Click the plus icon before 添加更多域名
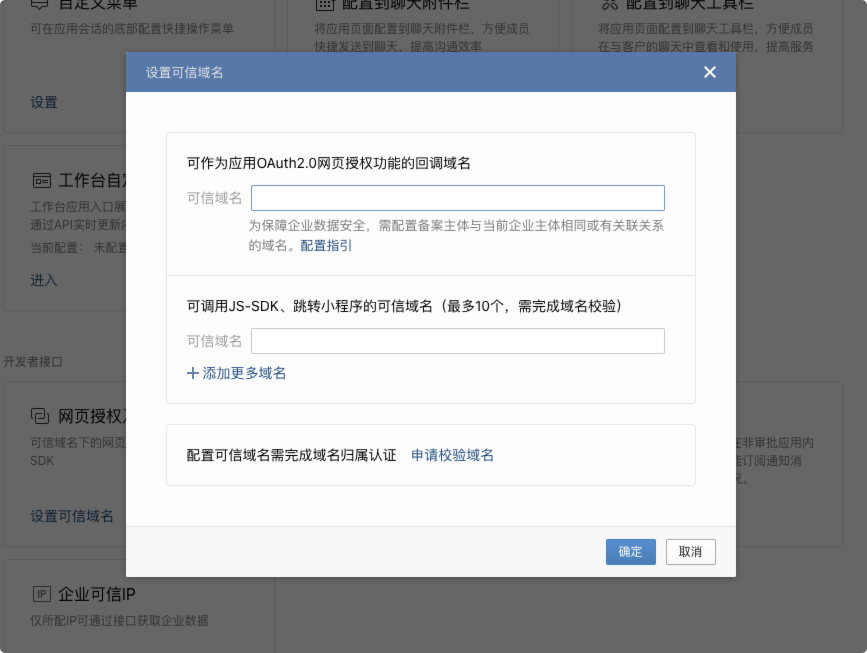This screenshot has height=653, width=867. (193, 373)
